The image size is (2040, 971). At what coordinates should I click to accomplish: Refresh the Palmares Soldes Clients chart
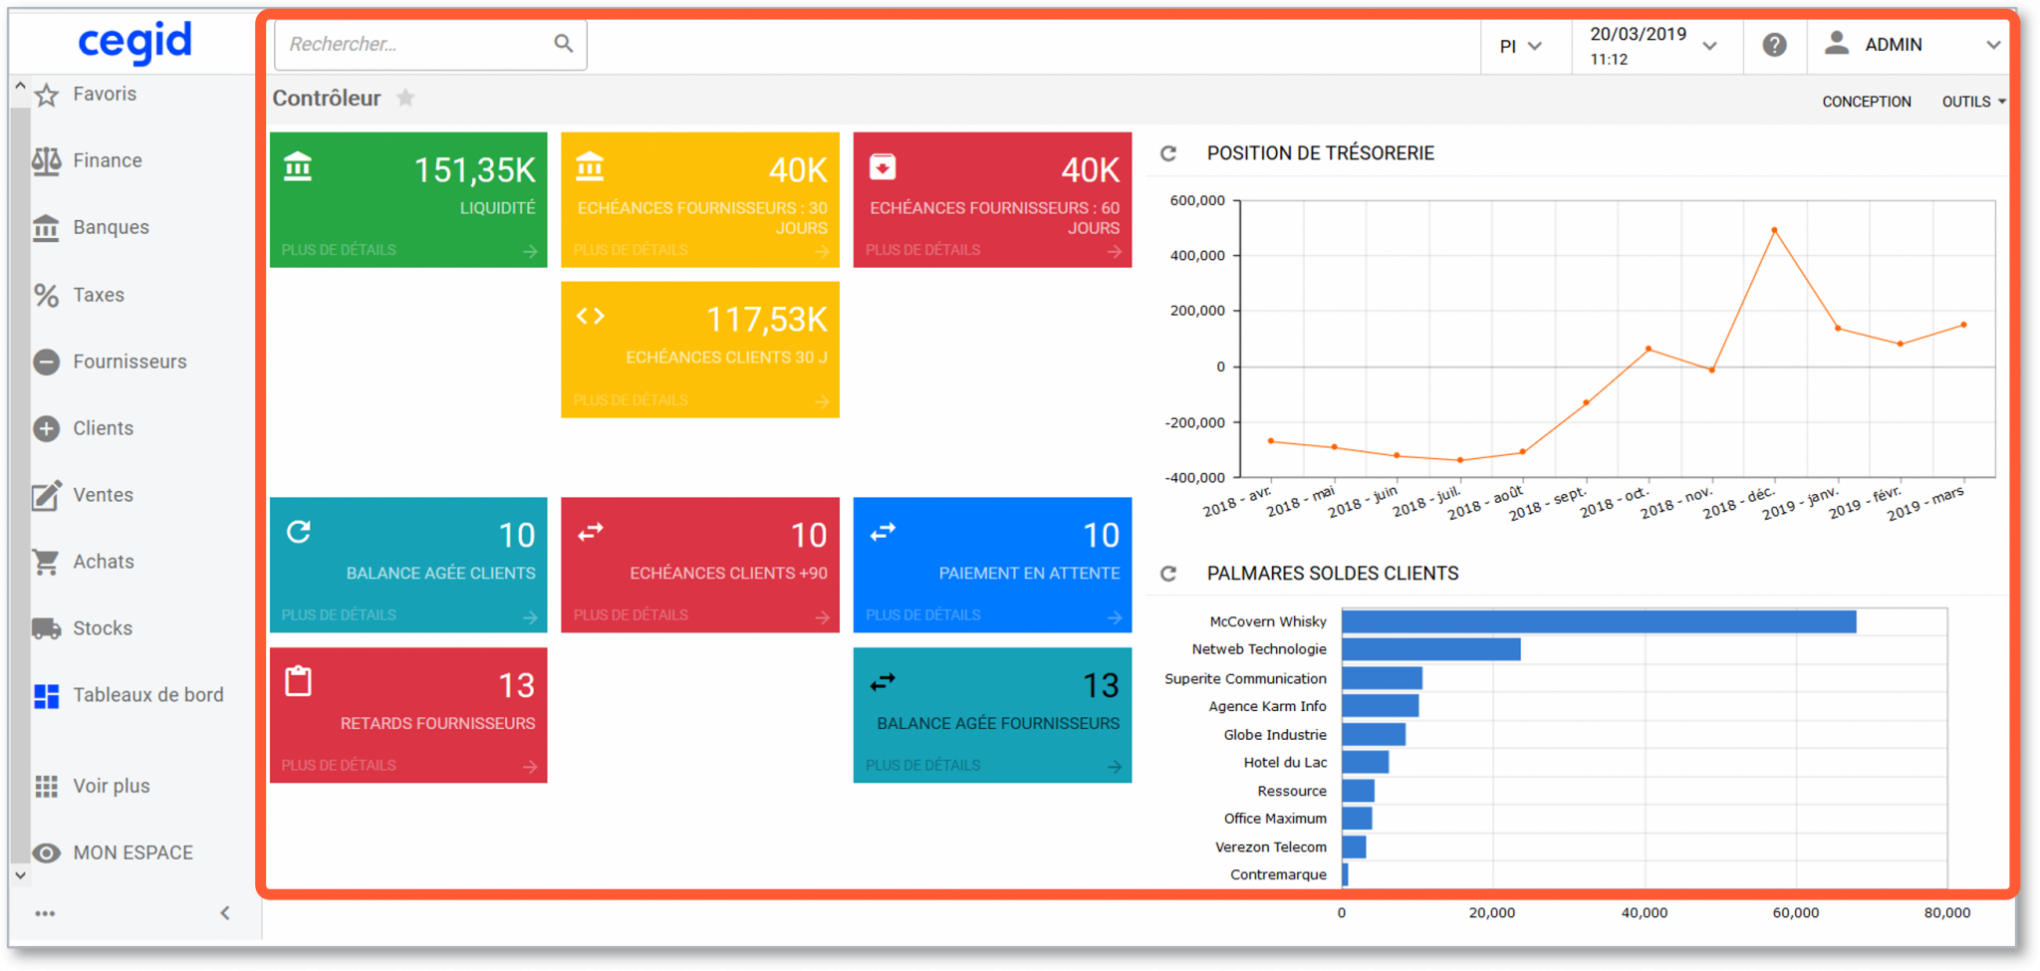pyautogui.click(x=1168, y=573)
